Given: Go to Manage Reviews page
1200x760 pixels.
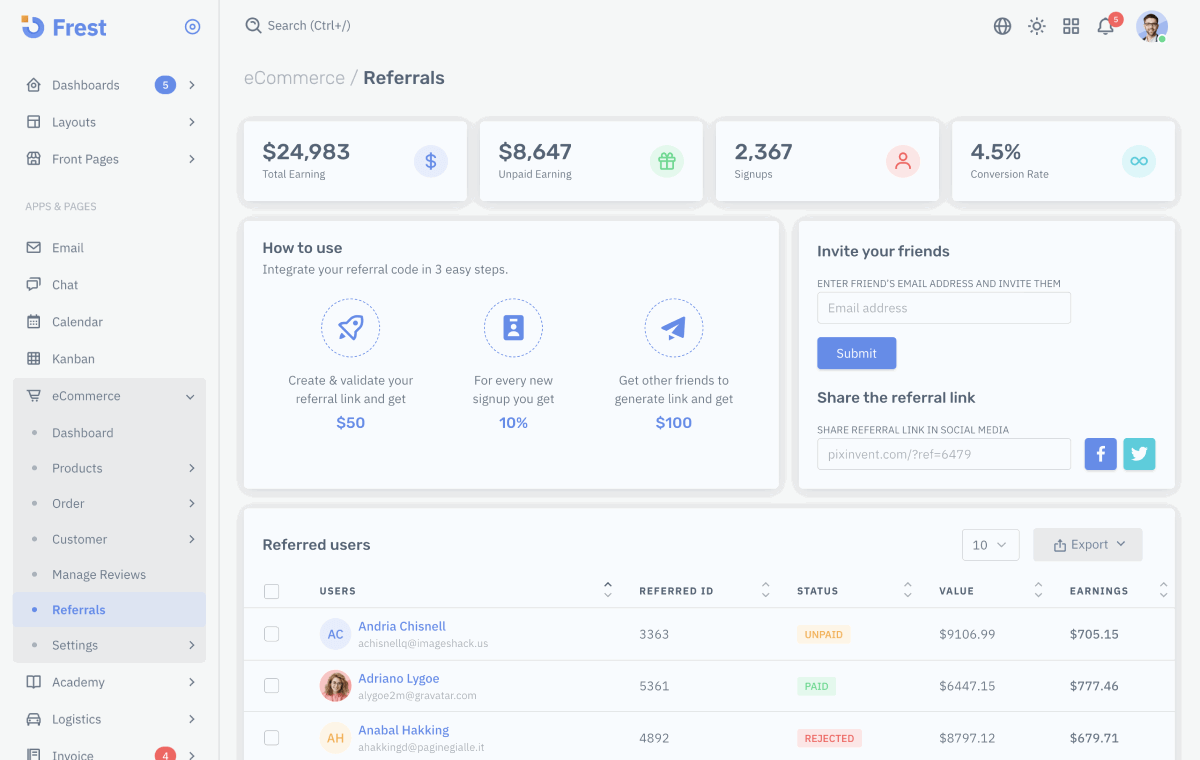Looking at the screenshot, I should click(99, 574).
